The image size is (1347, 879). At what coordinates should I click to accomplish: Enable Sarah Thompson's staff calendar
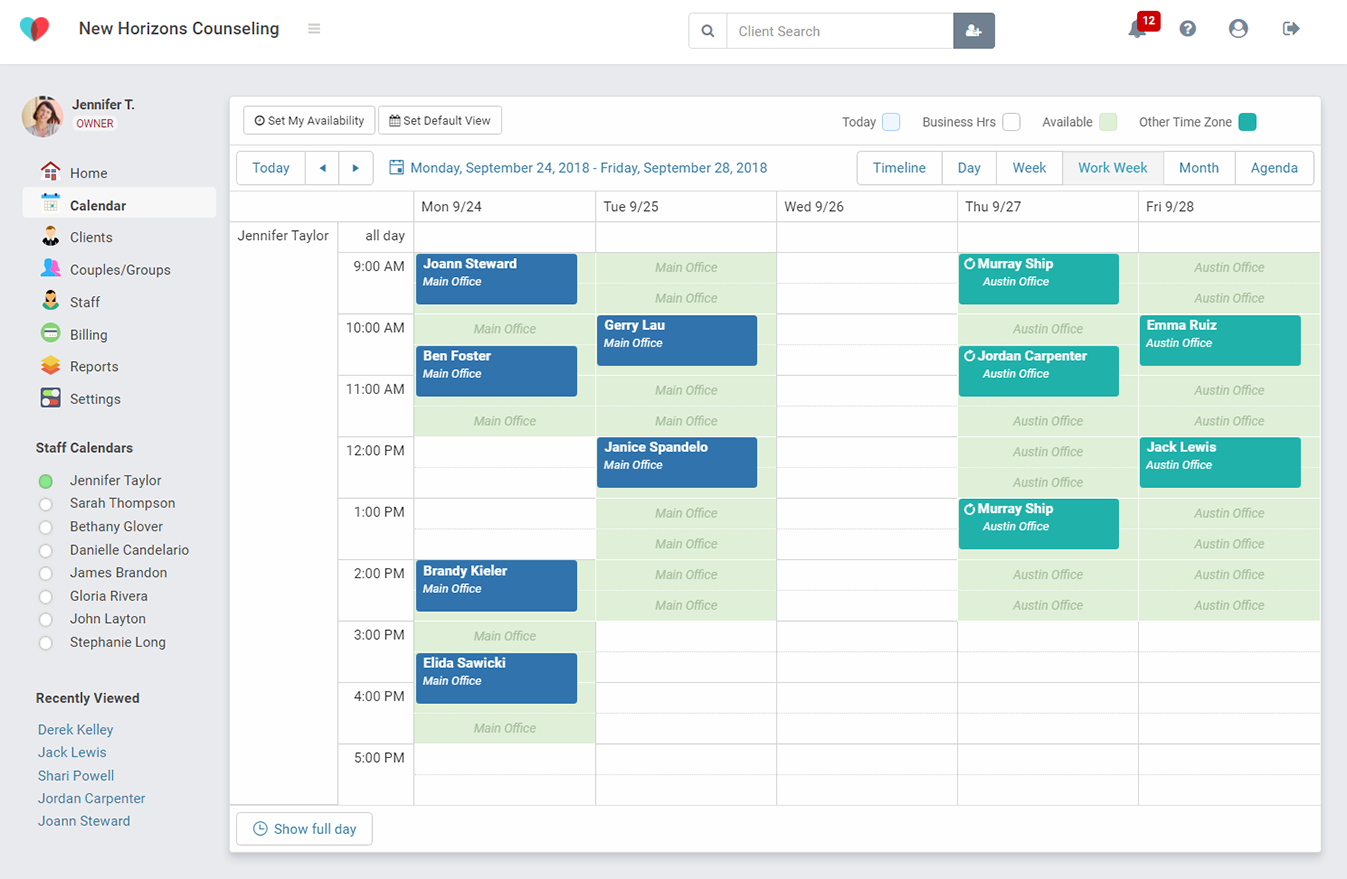45,504
